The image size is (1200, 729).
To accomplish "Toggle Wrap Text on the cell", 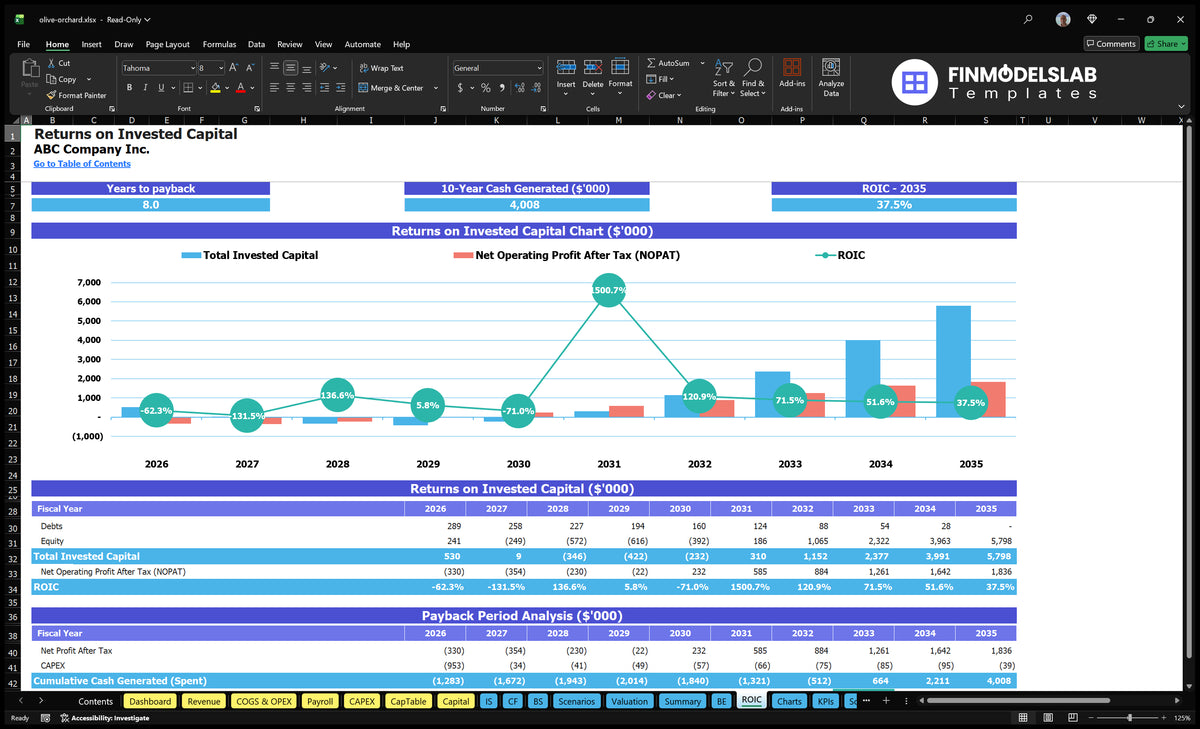I will (381, 68).
